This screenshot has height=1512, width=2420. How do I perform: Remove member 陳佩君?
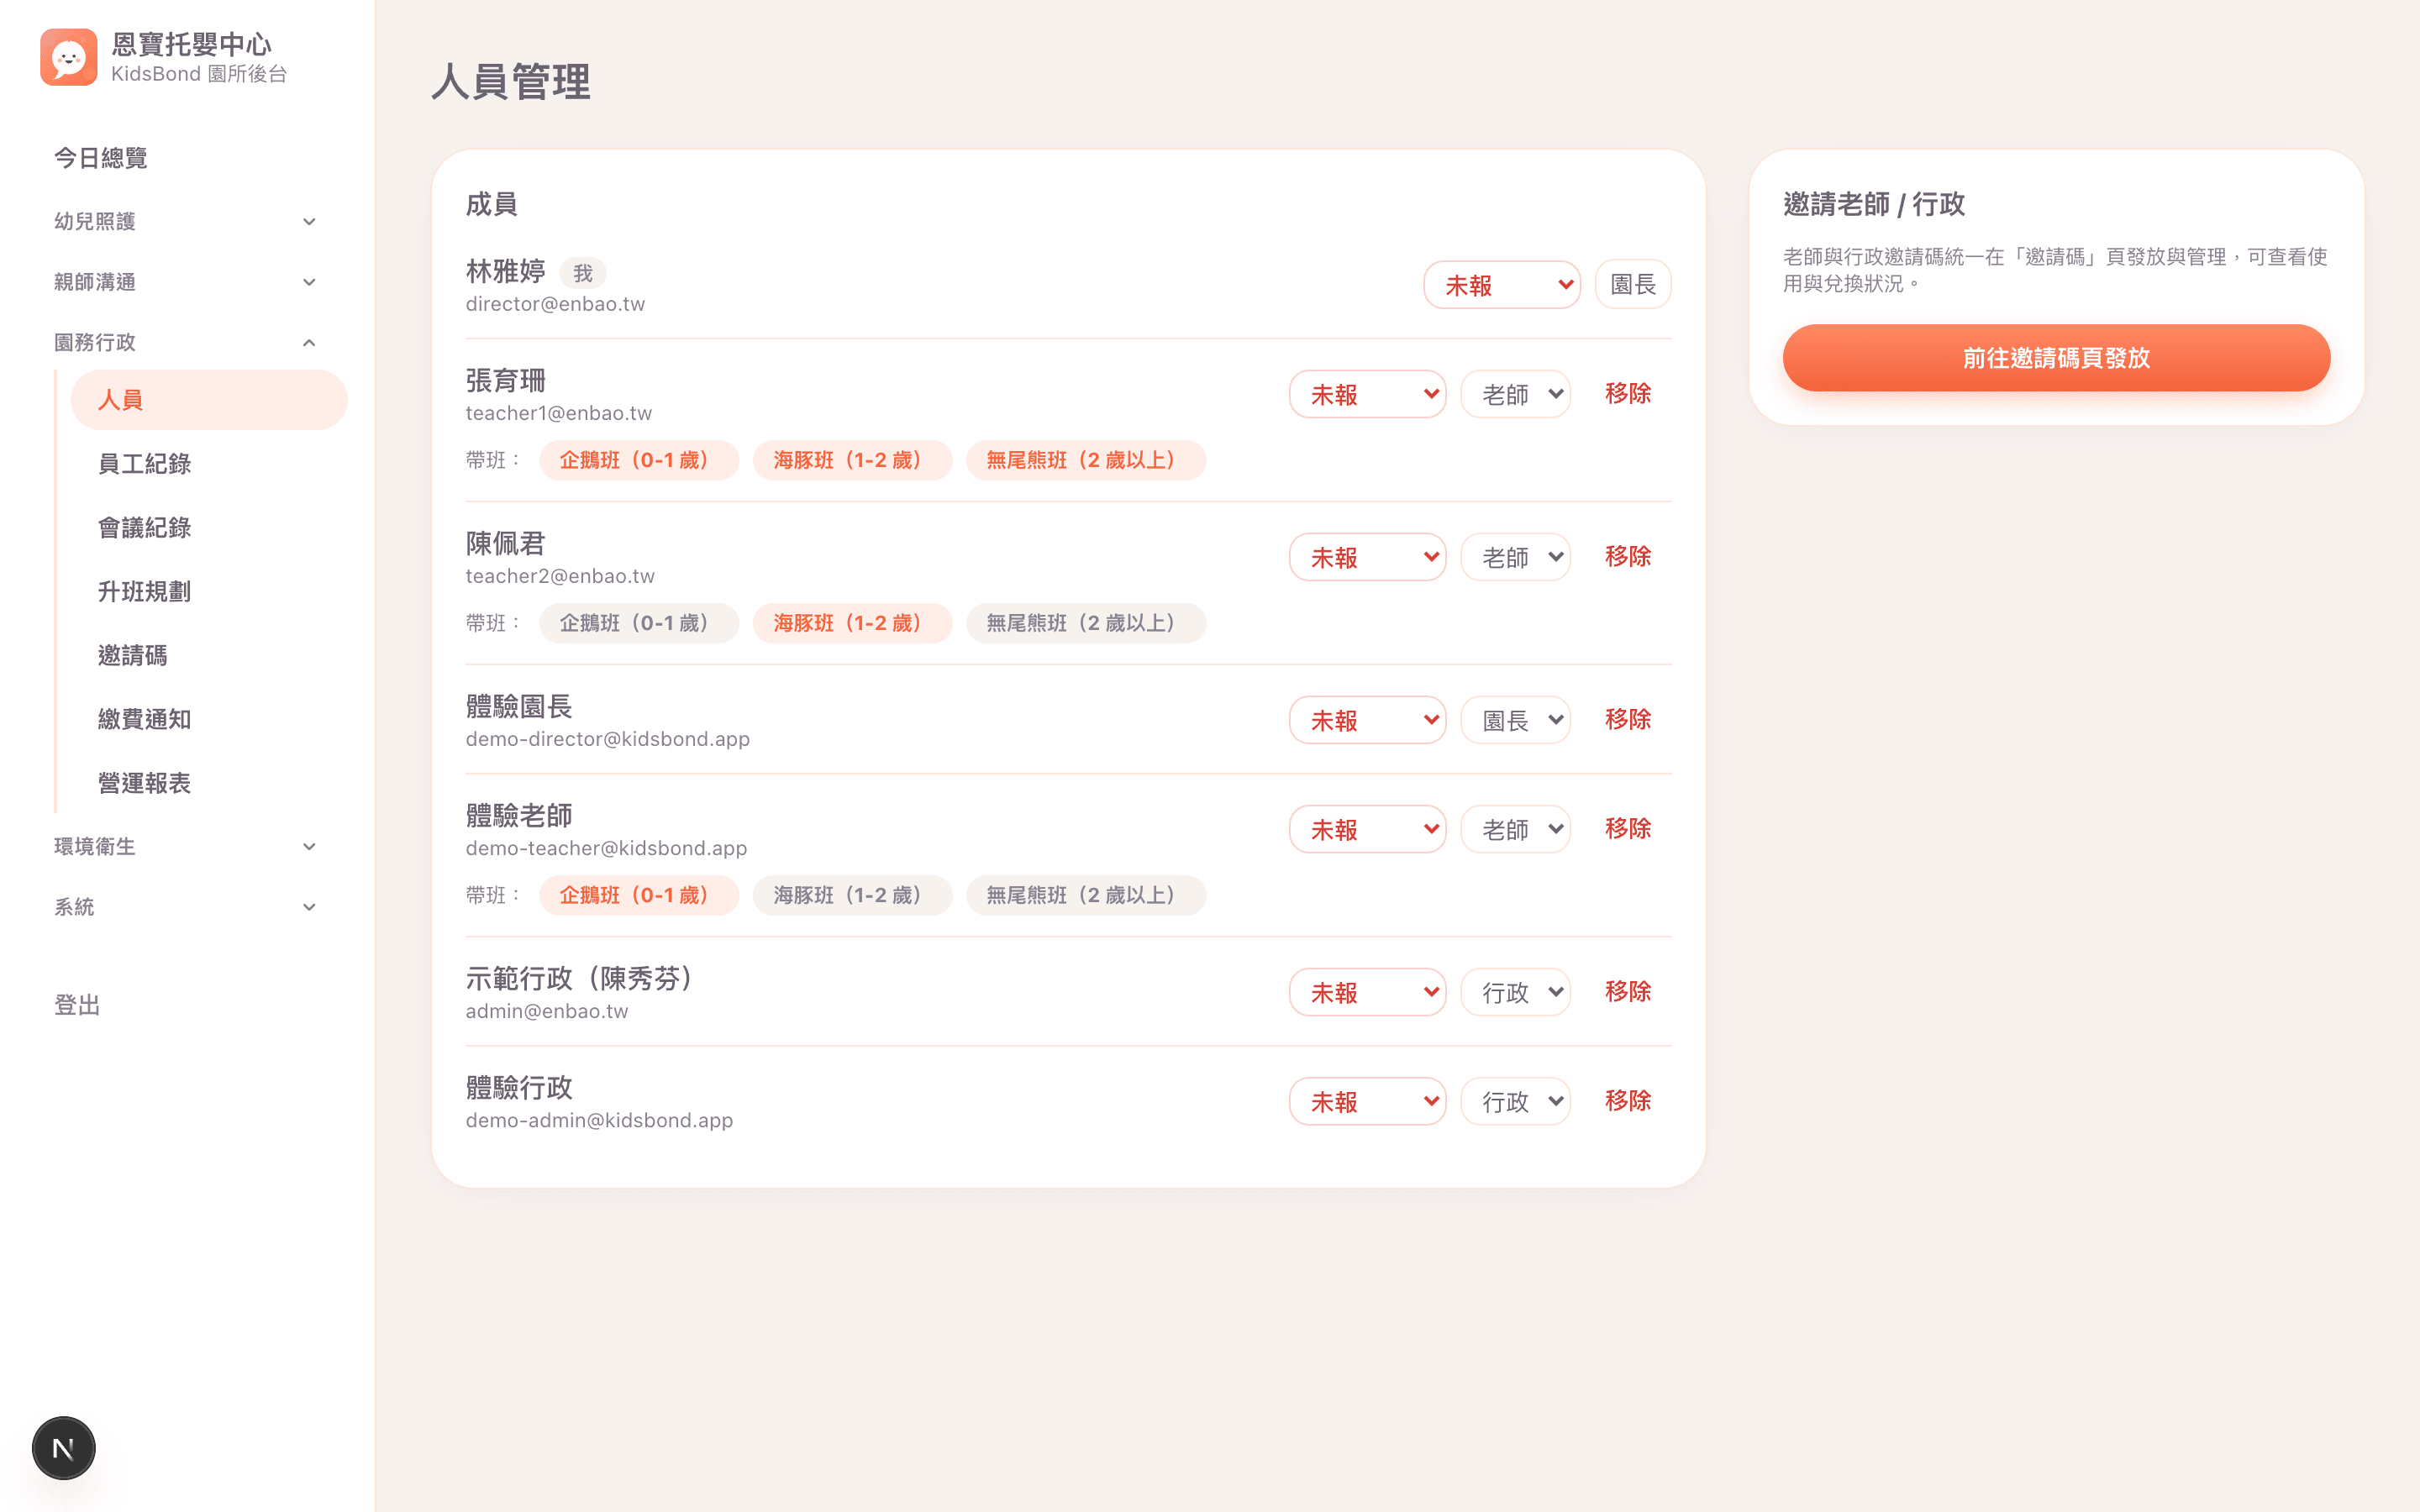tap(1628, 557)
